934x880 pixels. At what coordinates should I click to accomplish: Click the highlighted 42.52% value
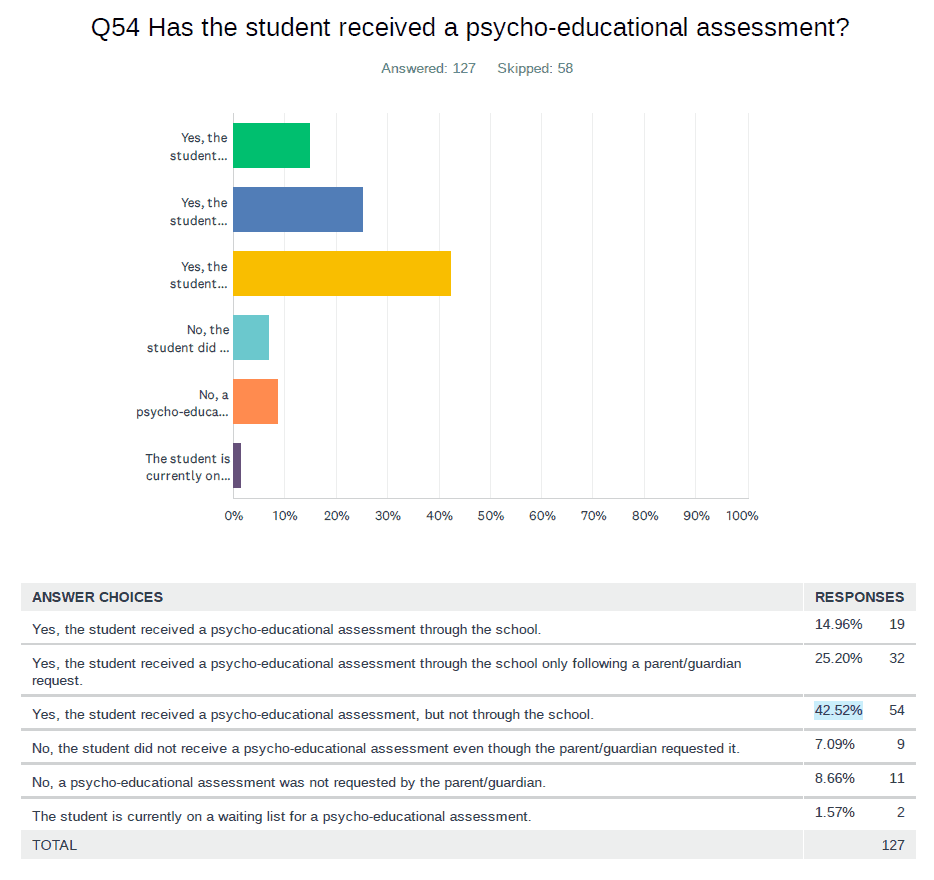coord(838,710)
